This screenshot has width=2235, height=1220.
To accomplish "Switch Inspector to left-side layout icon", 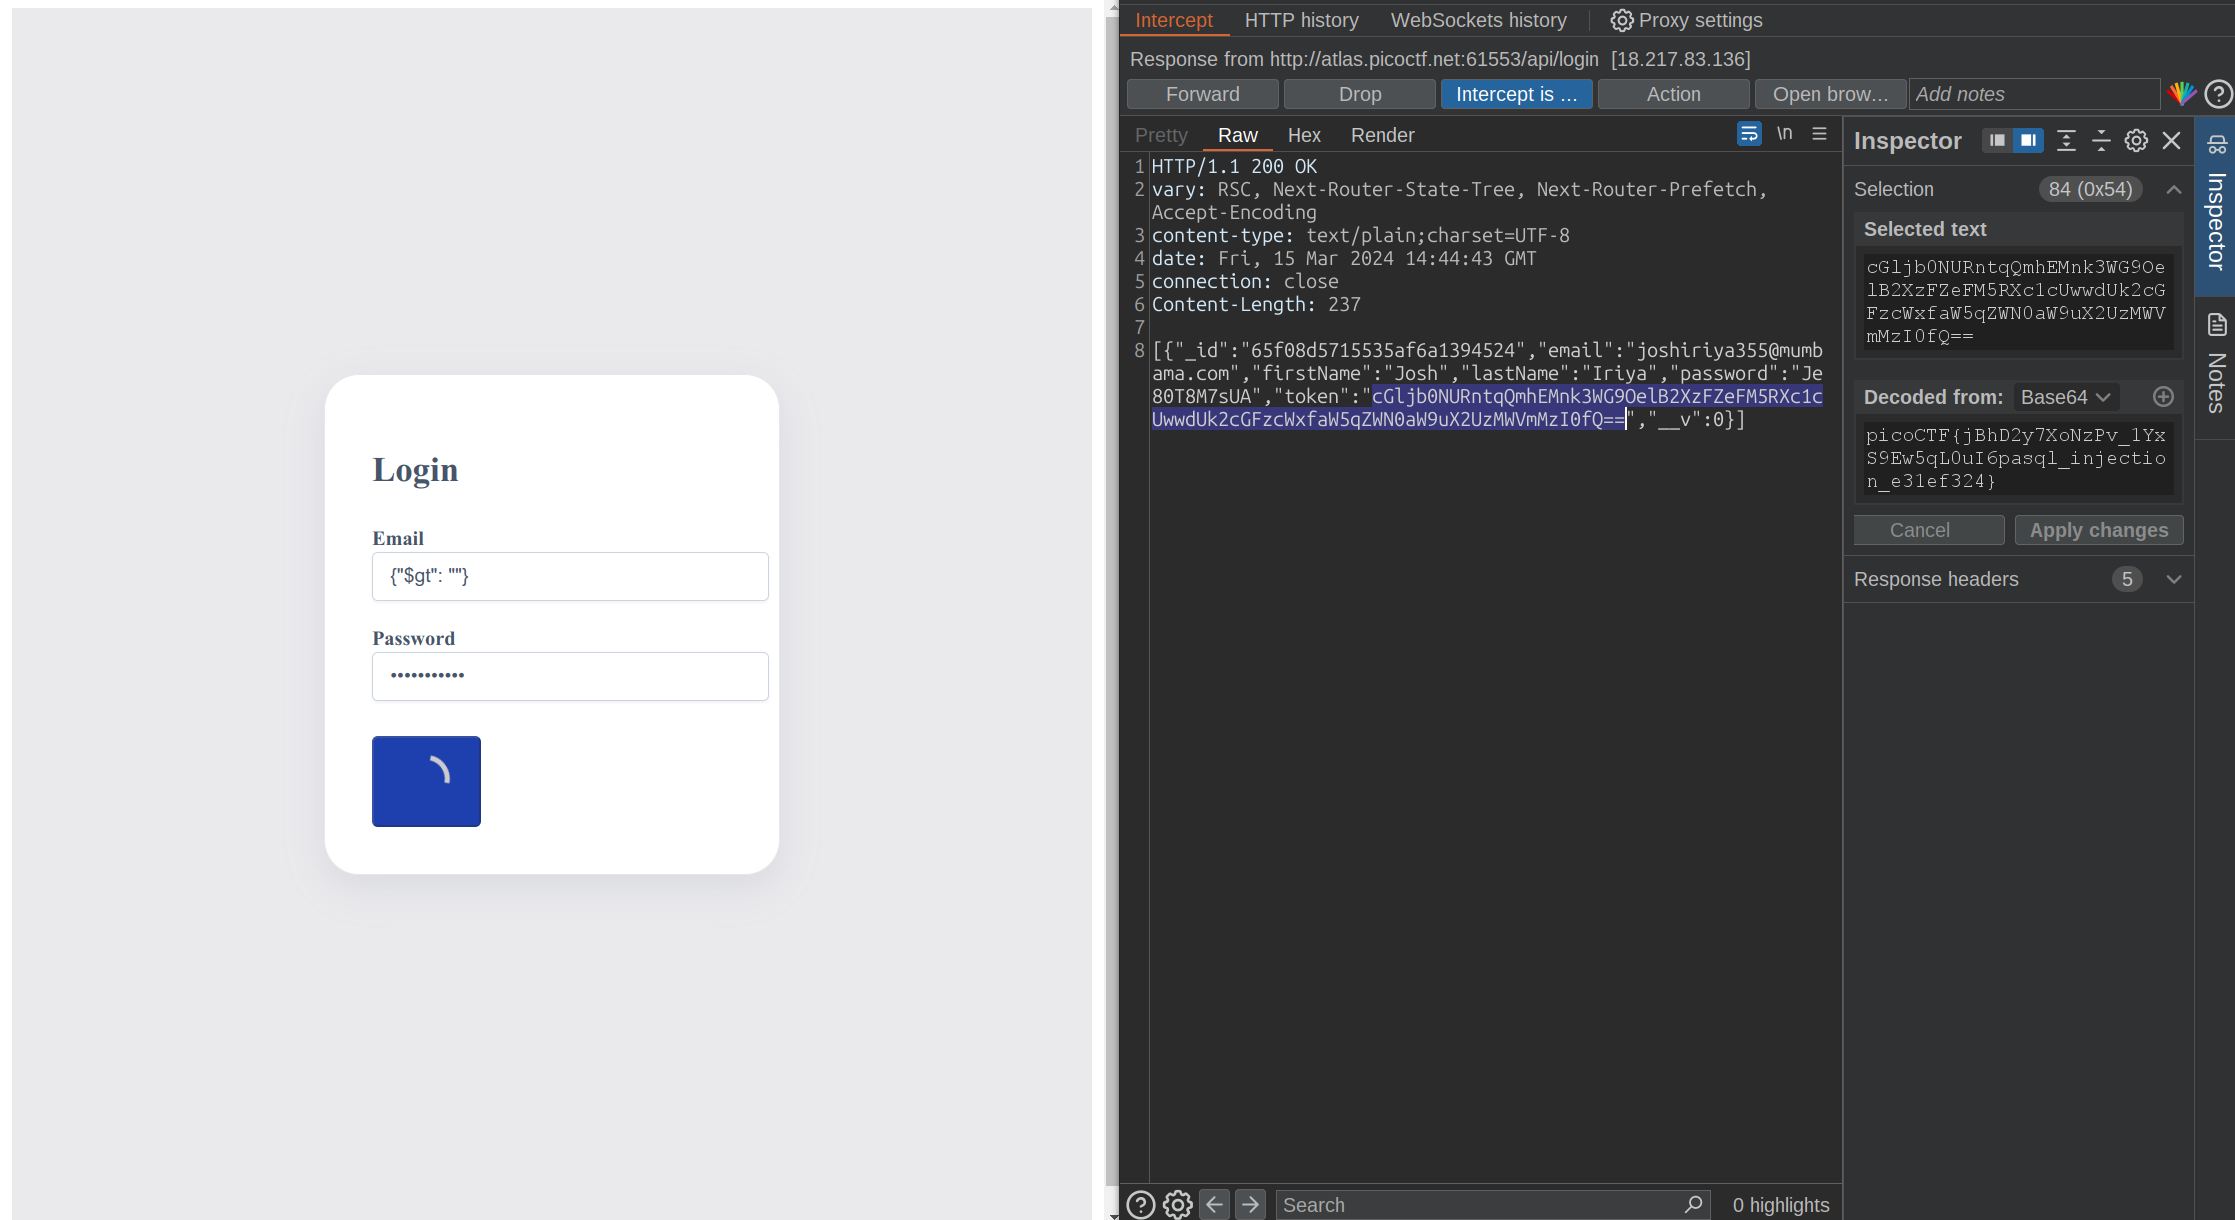I will tap(1997, 141).
